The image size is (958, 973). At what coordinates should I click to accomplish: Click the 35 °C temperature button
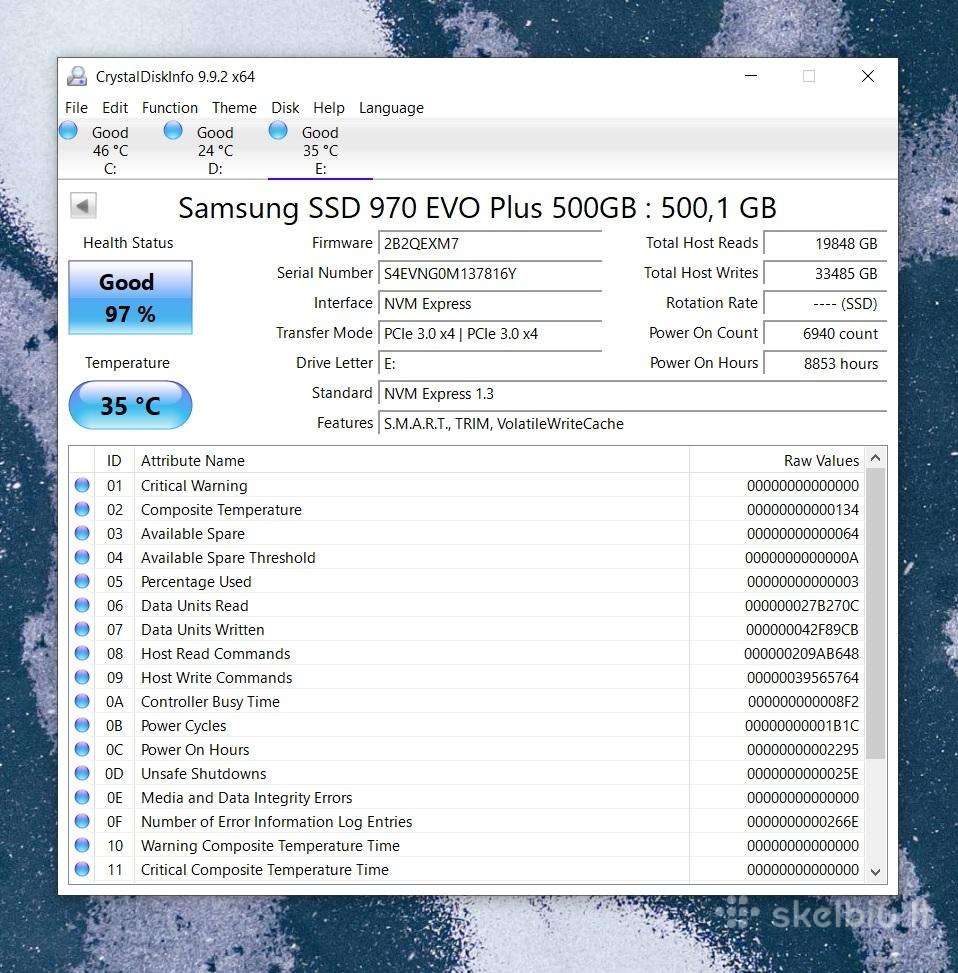pos(130,405)
